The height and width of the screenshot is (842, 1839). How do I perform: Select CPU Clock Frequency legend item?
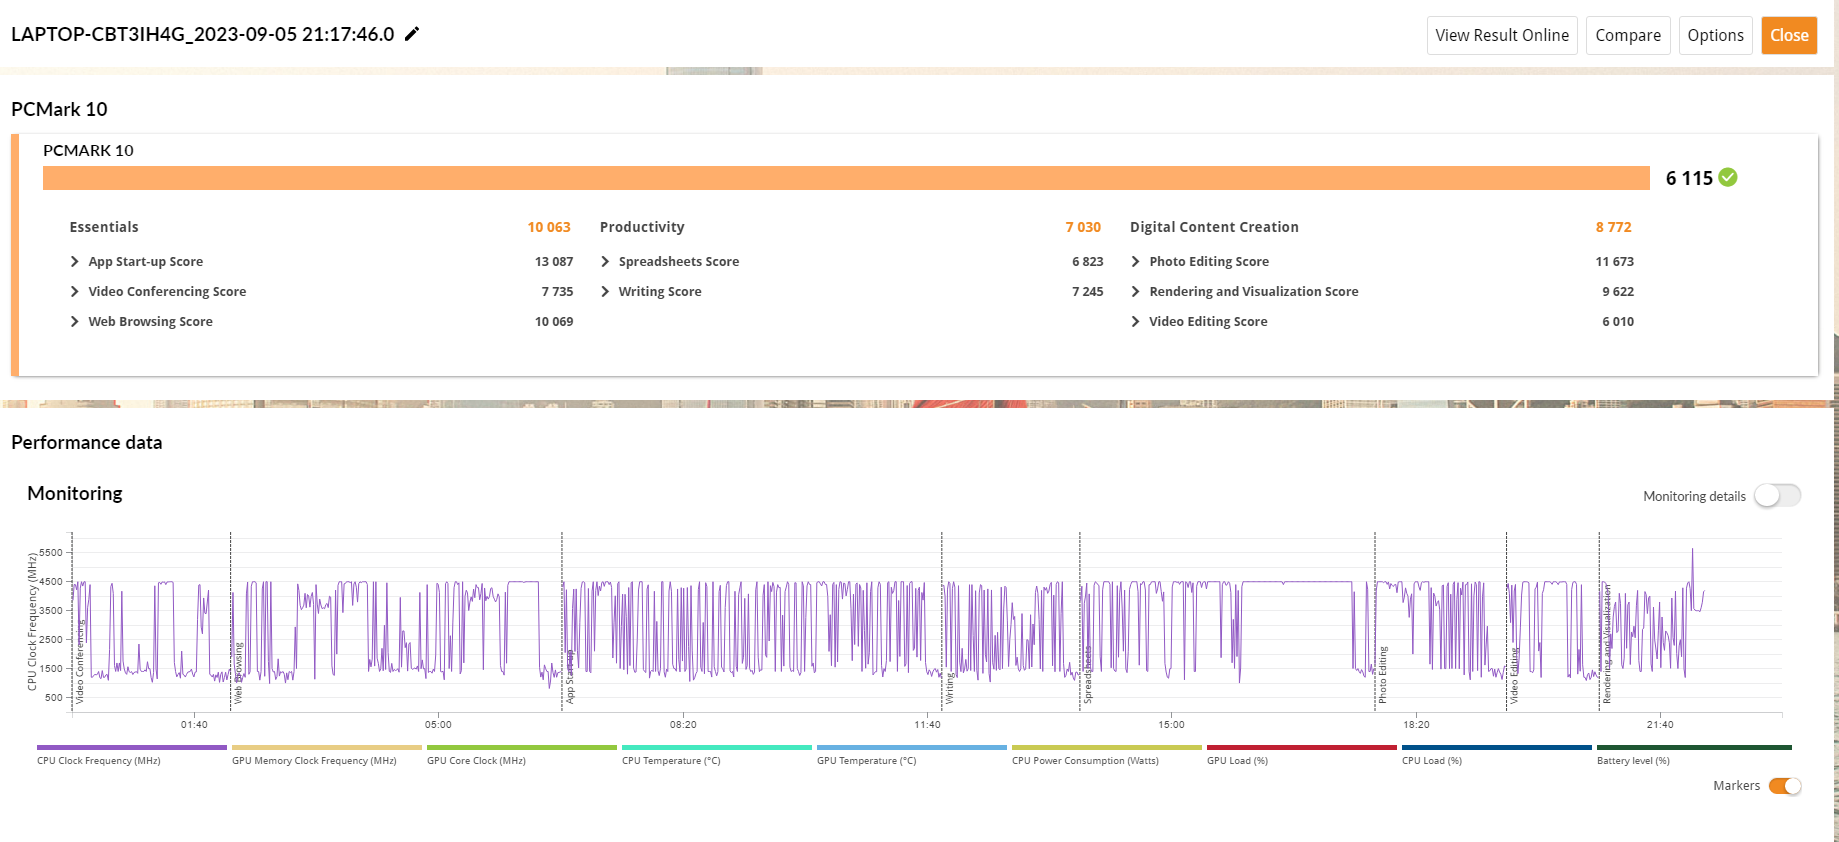131,754
